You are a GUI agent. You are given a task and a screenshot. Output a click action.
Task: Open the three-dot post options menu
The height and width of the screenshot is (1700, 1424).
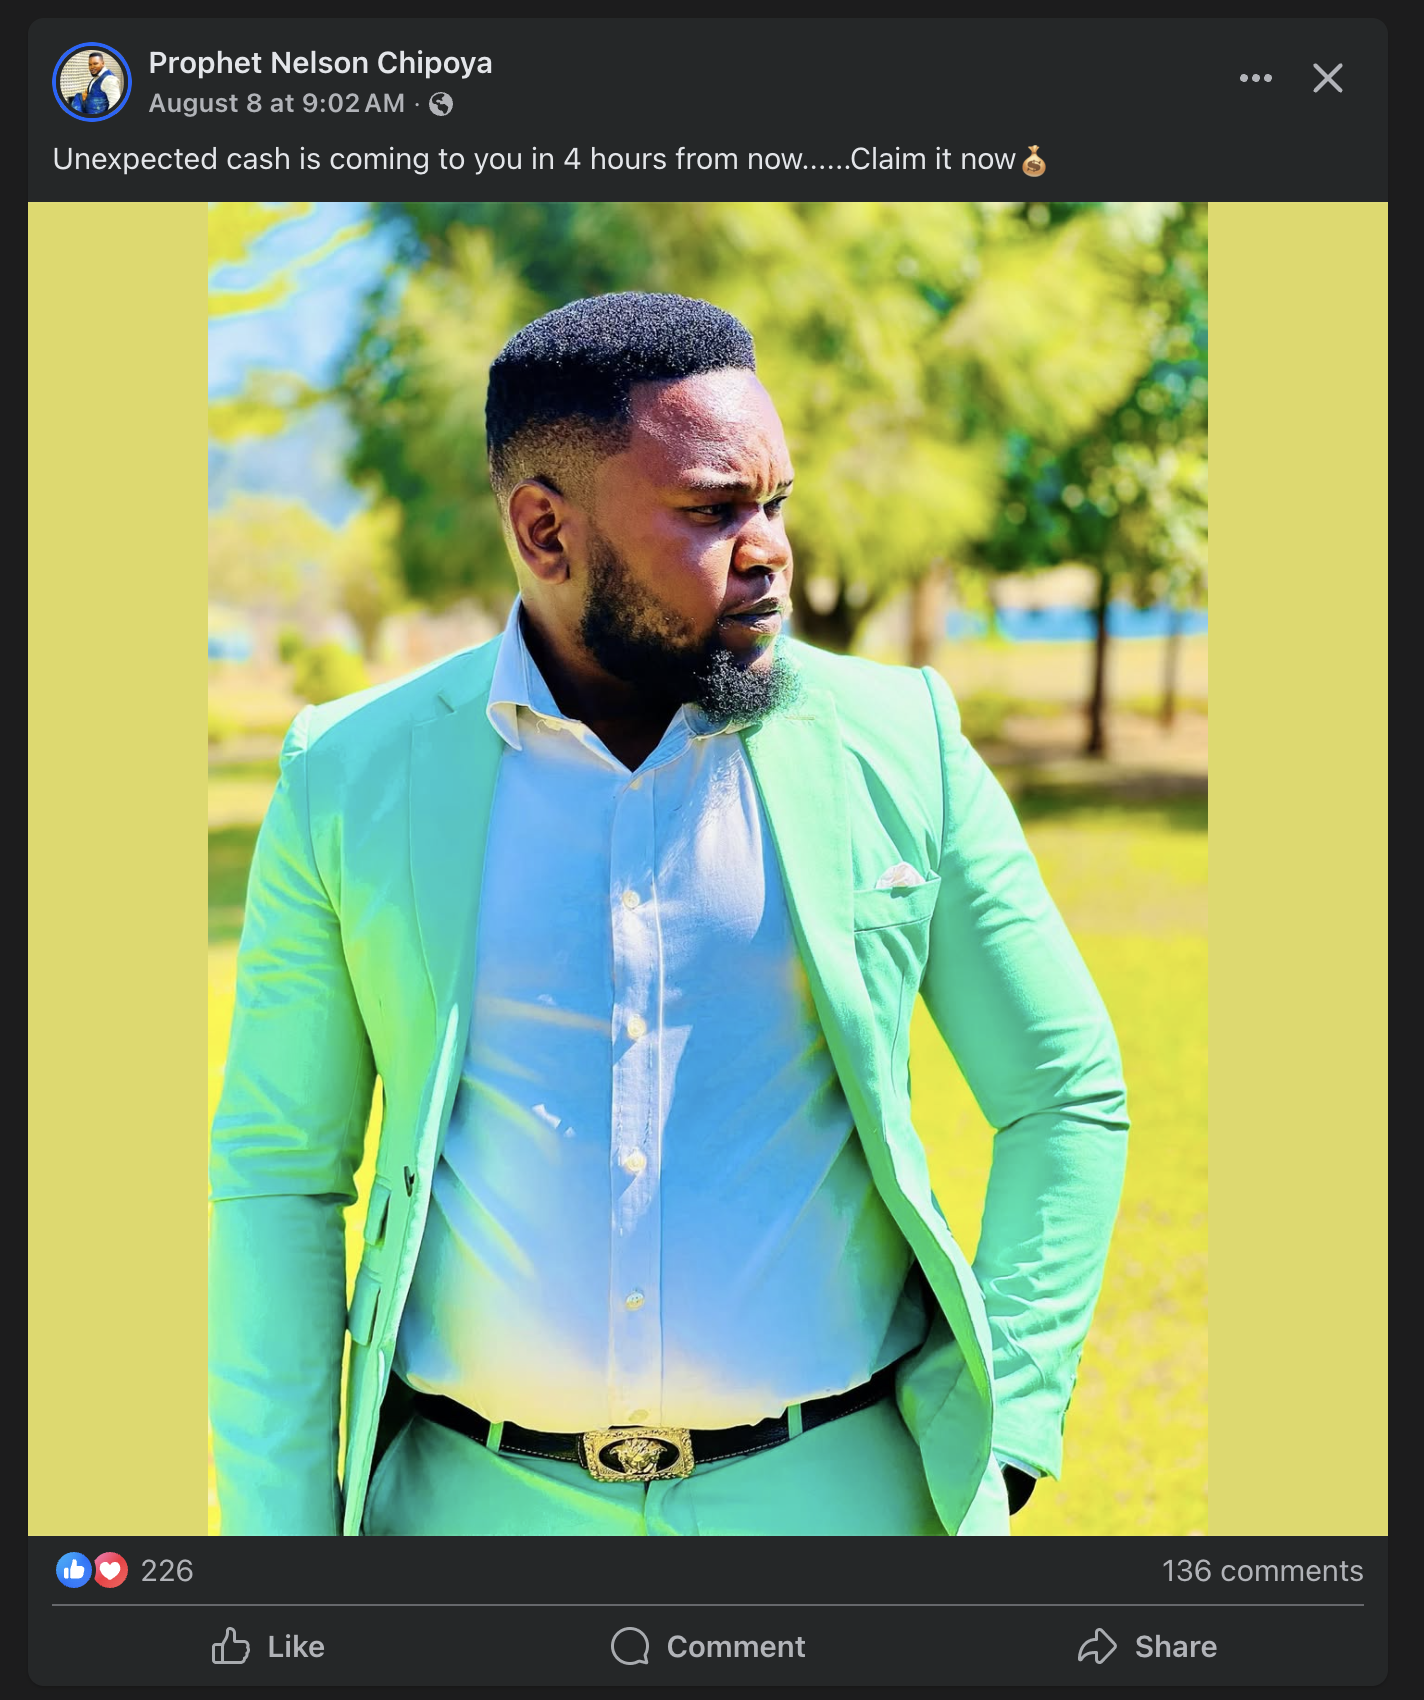1255,78
